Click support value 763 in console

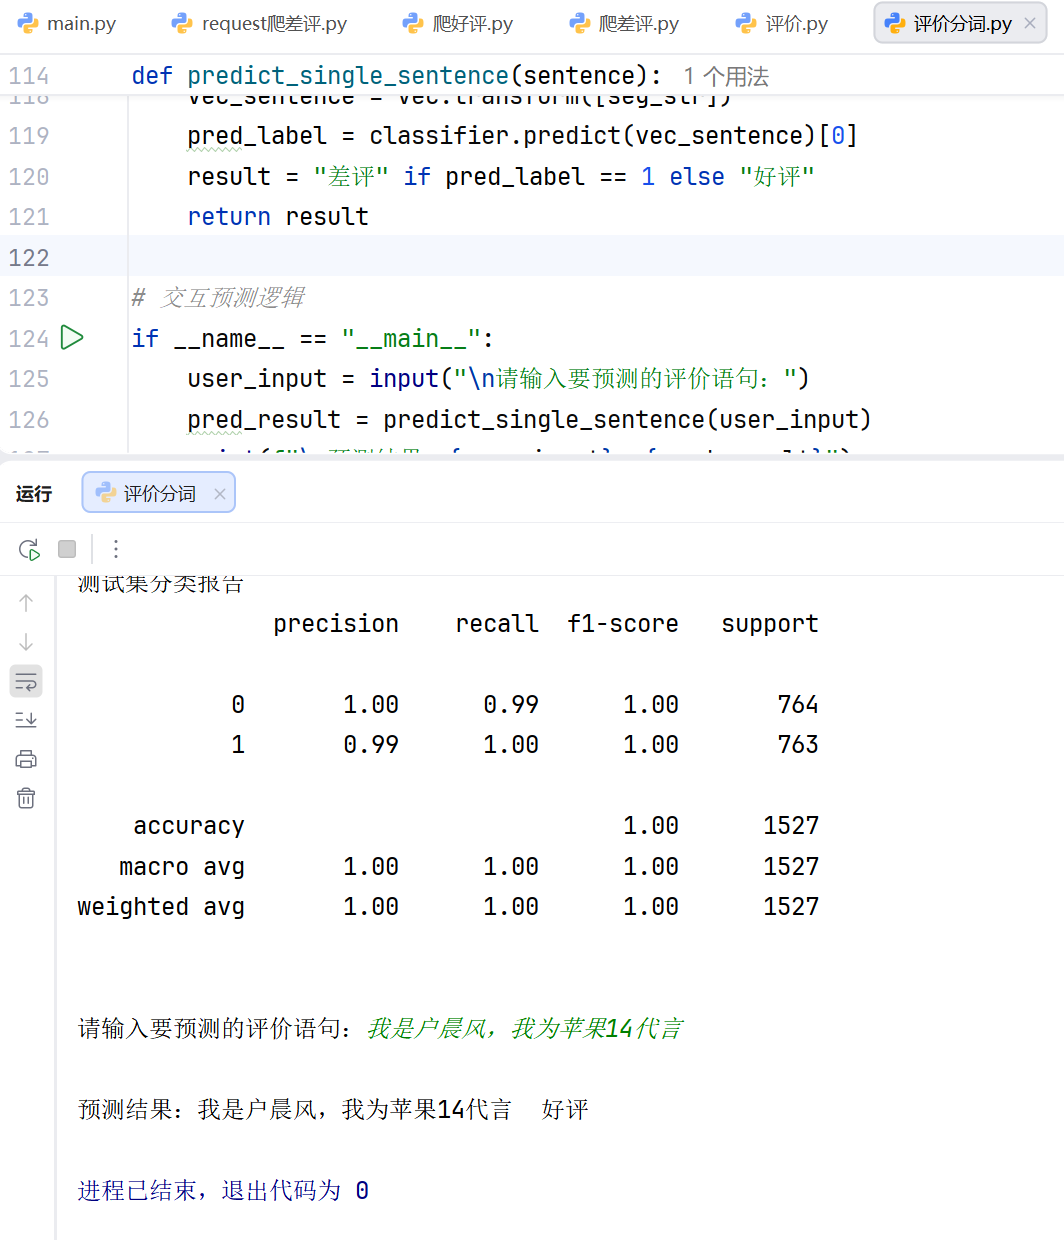pyautogui.click(x=798, y=745)
